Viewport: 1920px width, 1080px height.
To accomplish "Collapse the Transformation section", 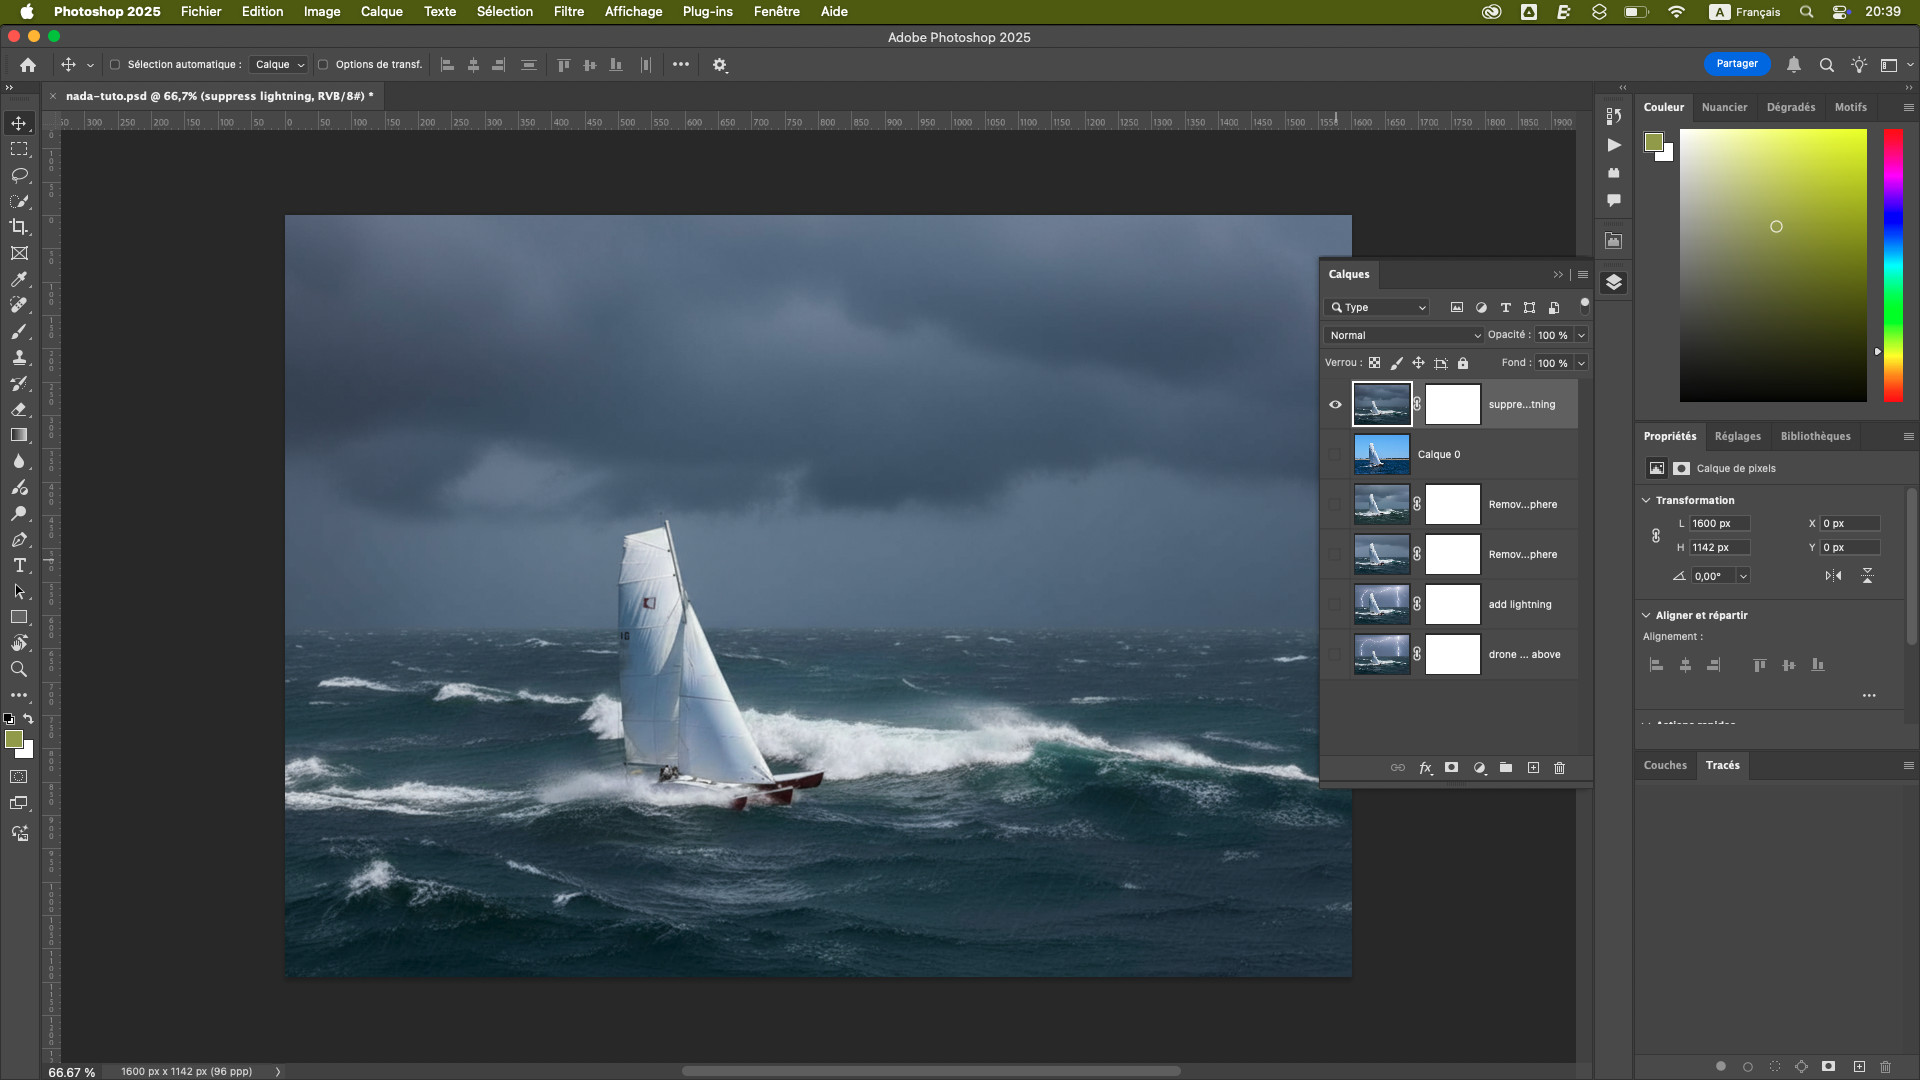I will coord(1646,501).
